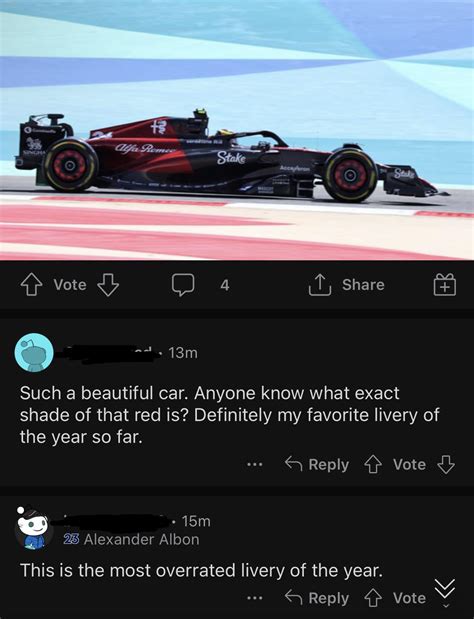Open more options on the overrated livery comment
Image resolution: width=474 pixels, height=619 pixels.
(x=255, y=598)
